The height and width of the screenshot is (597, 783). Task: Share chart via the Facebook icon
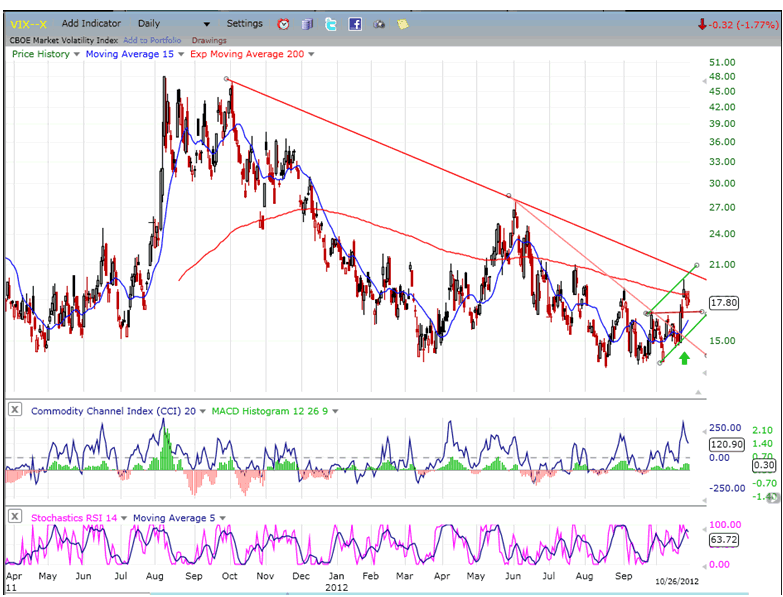pos(355,24)
